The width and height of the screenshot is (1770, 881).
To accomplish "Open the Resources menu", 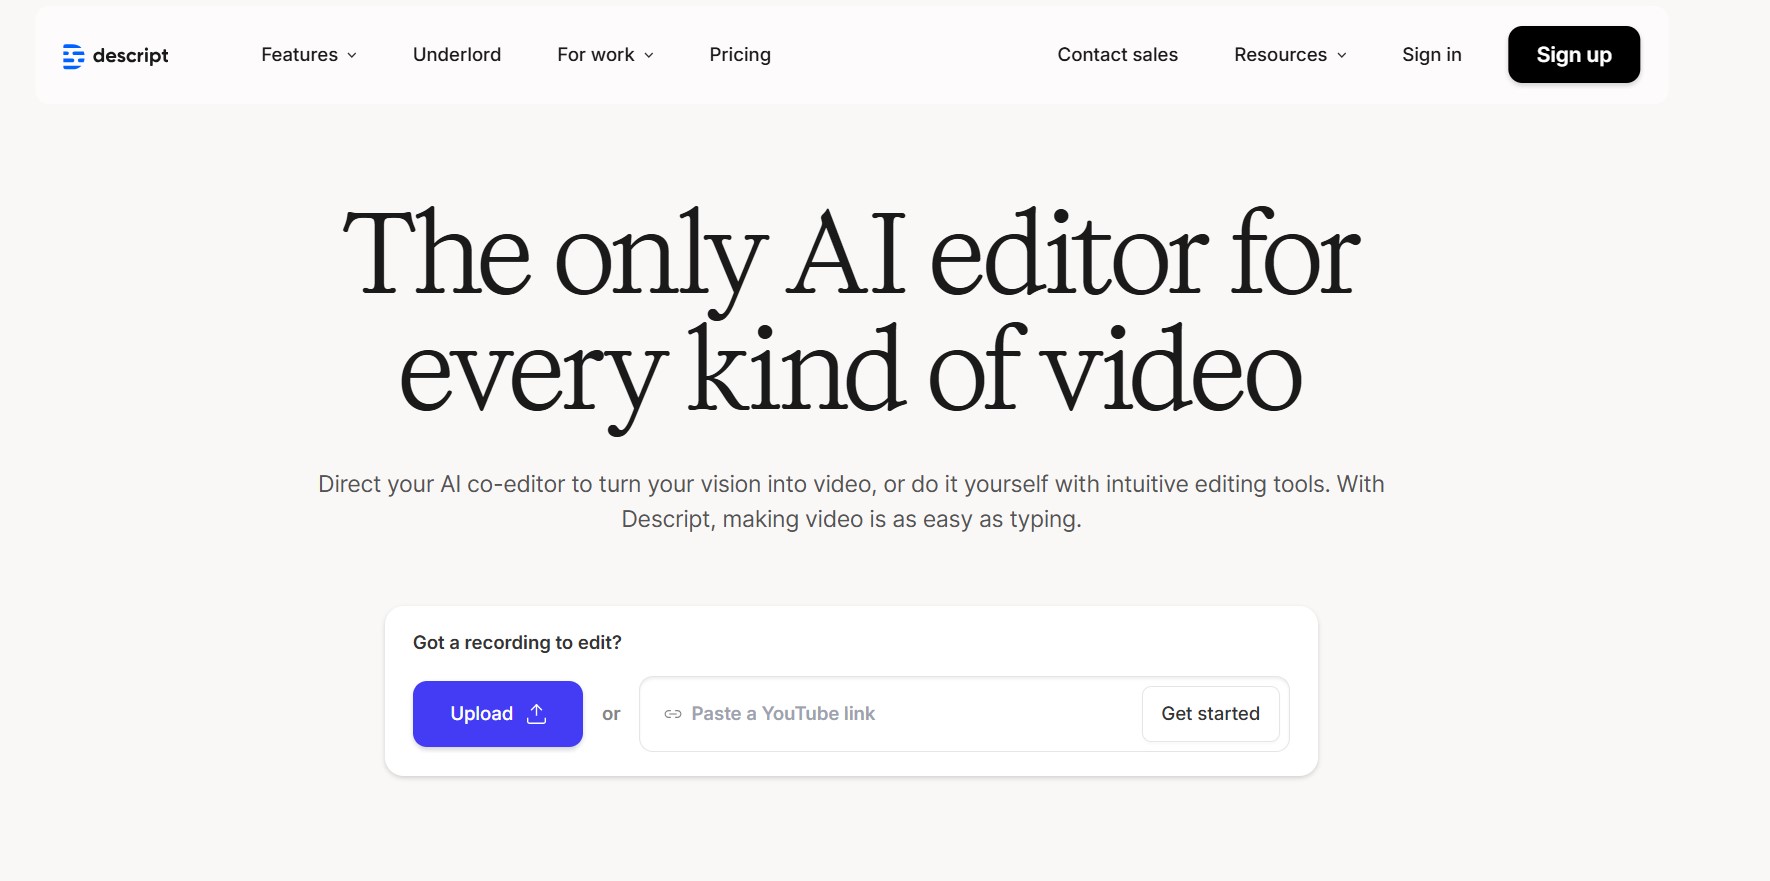I will point(1280,55).
